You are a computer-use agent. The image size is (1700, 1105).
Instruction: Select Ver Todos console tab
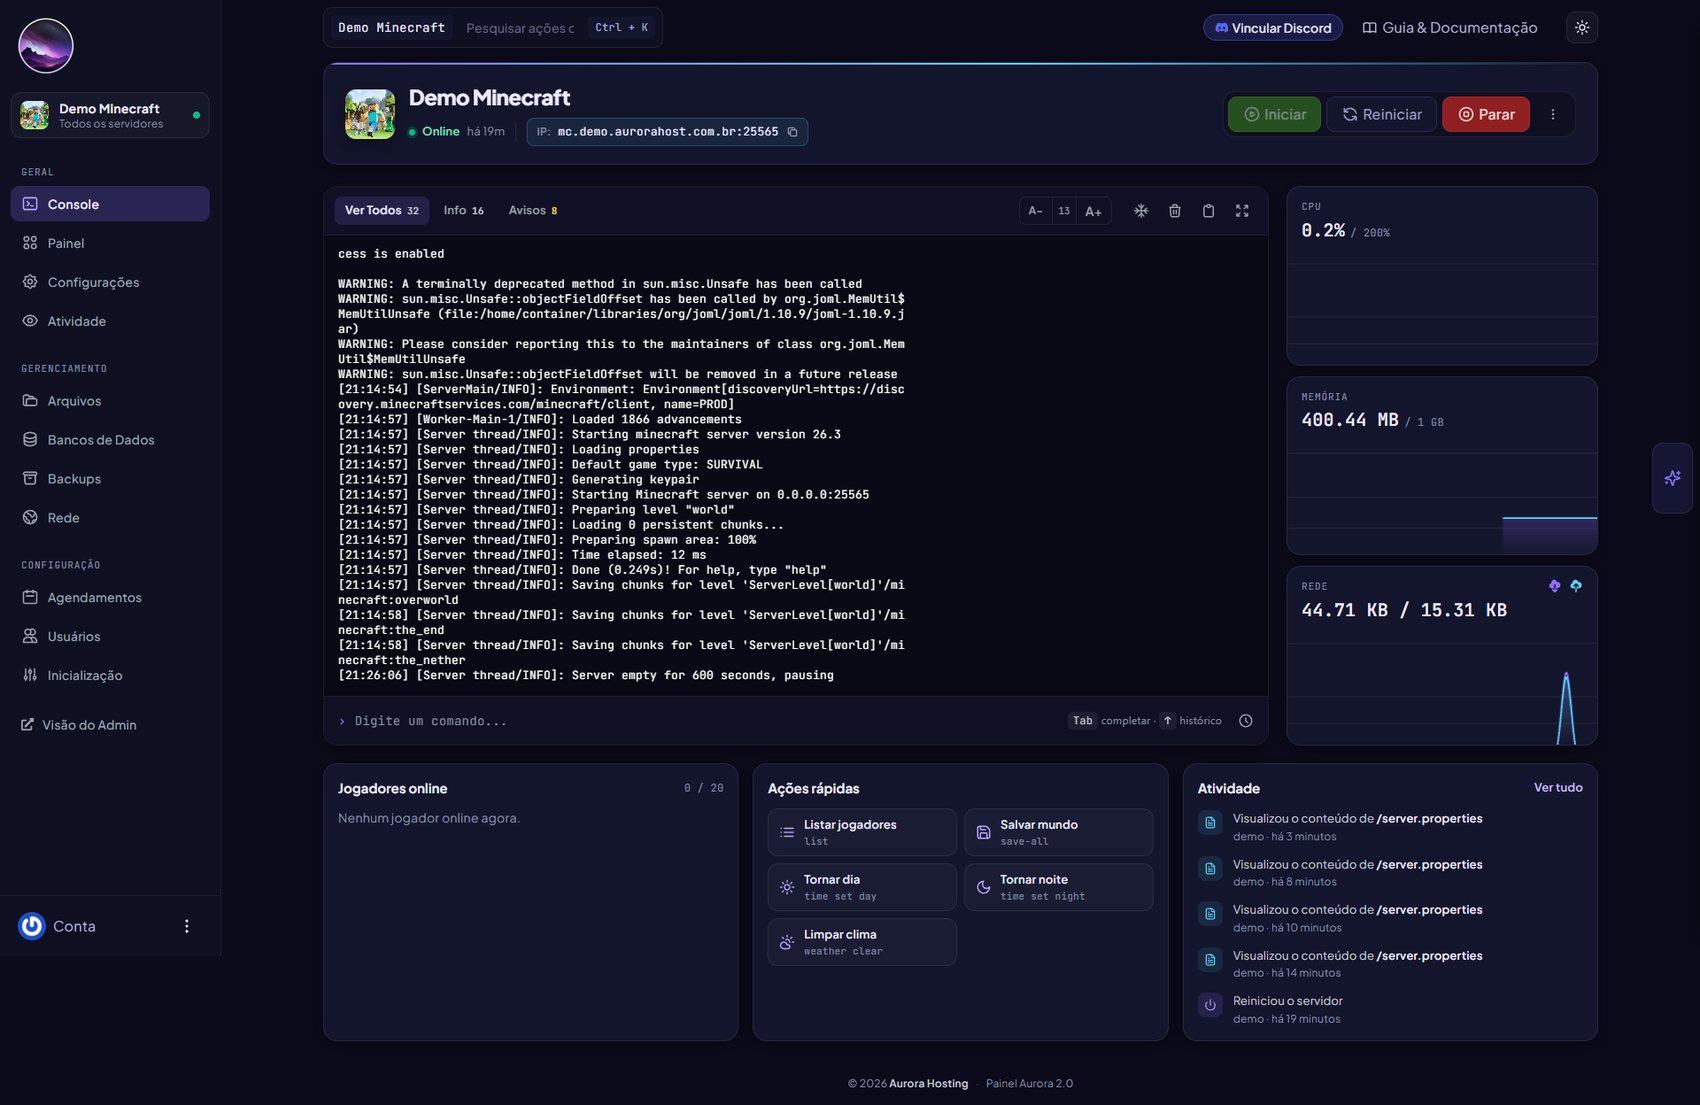coord(381,211)
